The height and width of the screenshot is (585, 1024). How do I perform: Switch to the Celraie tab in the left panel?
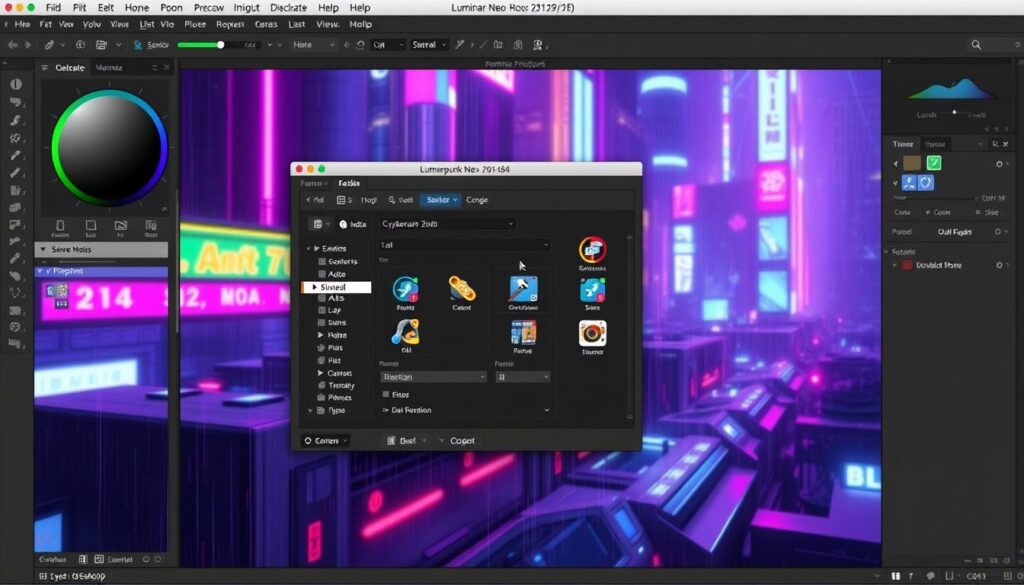(70, 68)
